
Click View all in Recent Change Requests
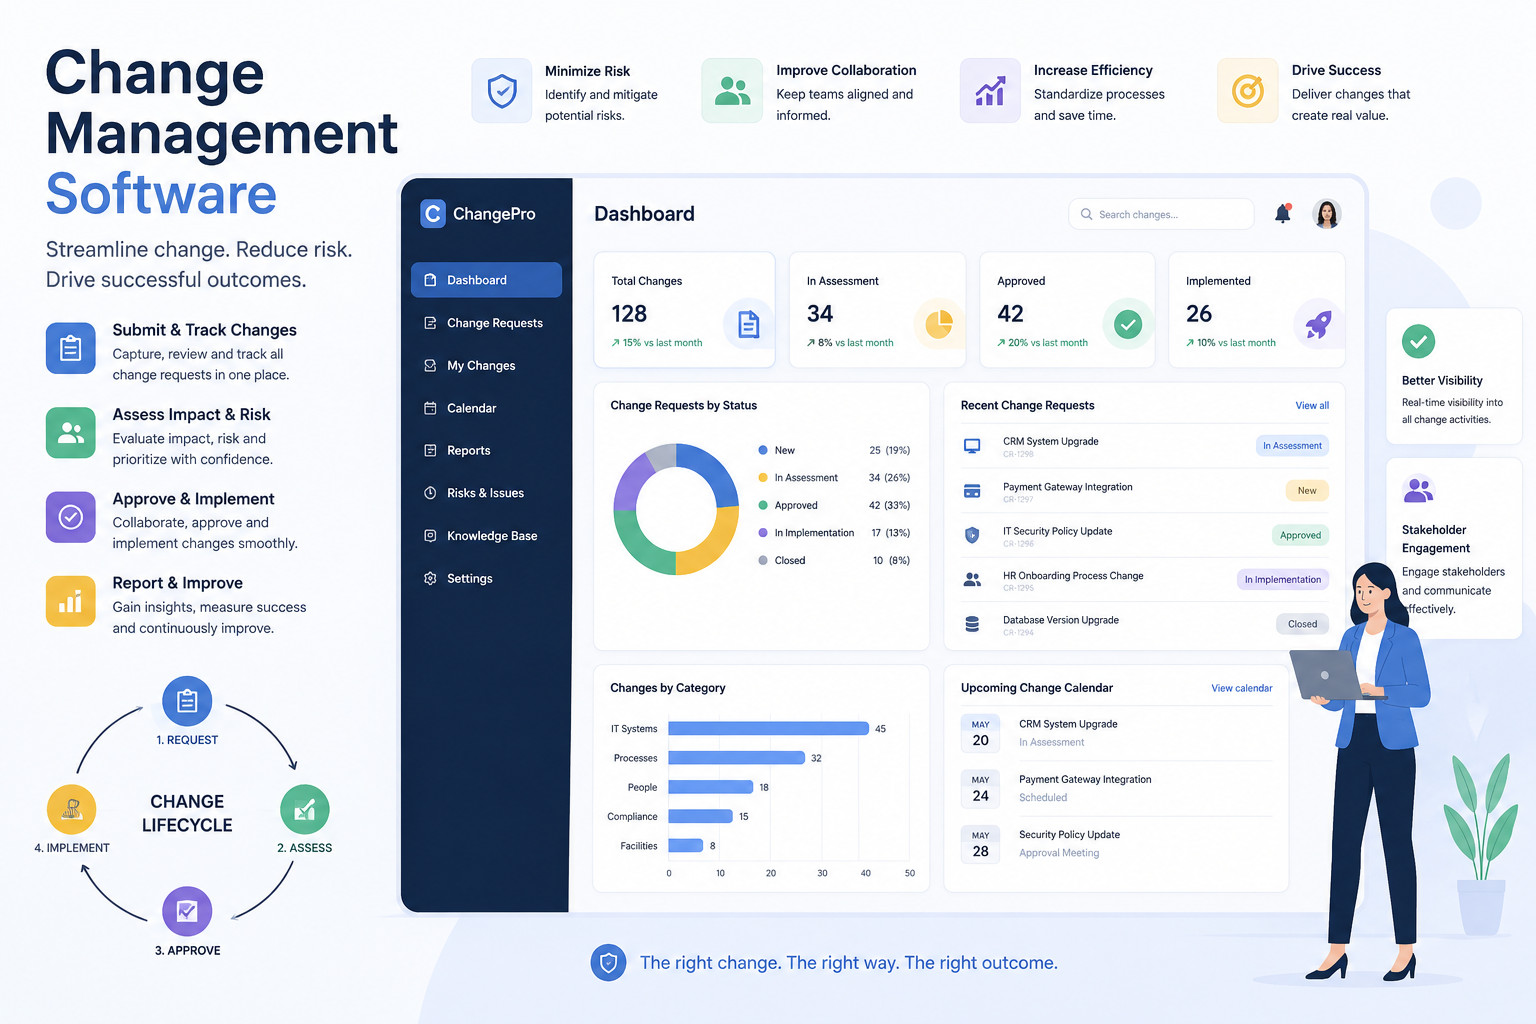(x=1312, y=406)
